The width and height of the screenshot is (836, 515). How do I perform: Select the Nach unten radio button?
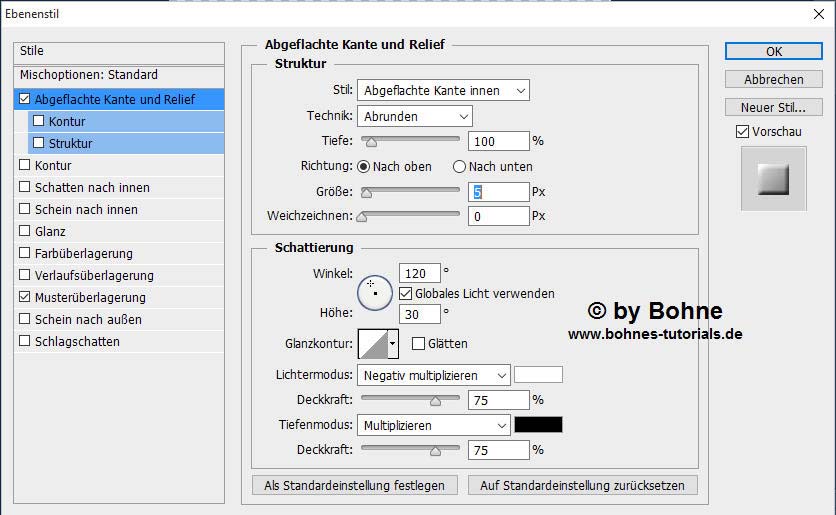(460, 167)
